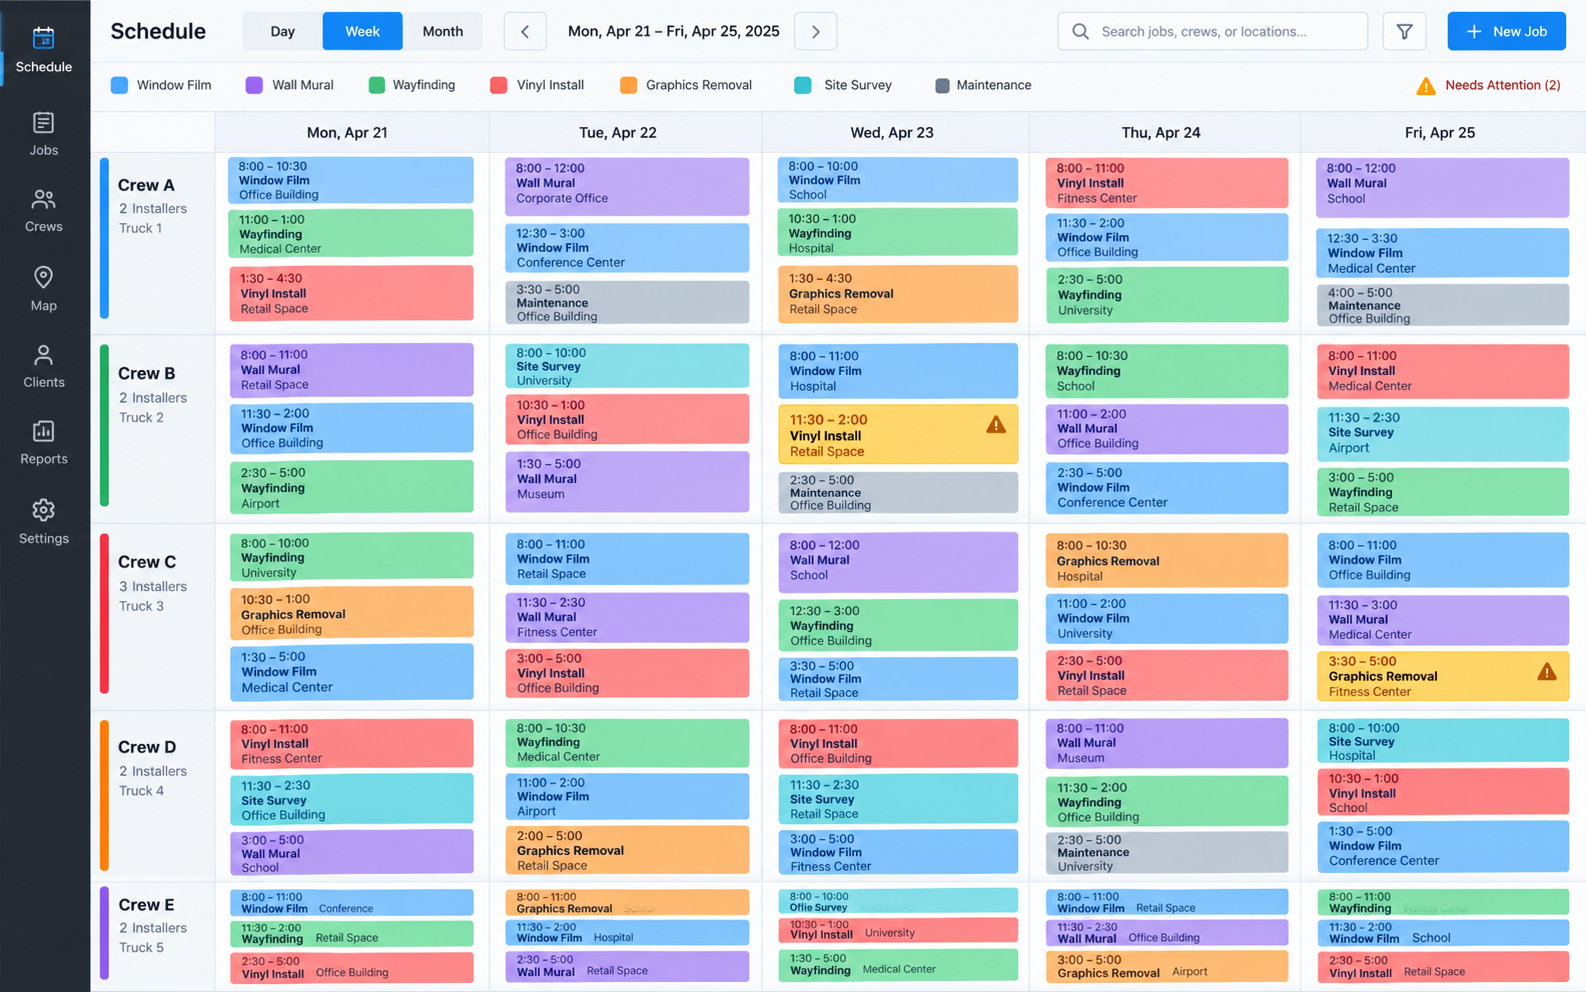The image size is (1586, 992).
Task: Open the Crews sidebar icon
Action: (x=43, y=199)
